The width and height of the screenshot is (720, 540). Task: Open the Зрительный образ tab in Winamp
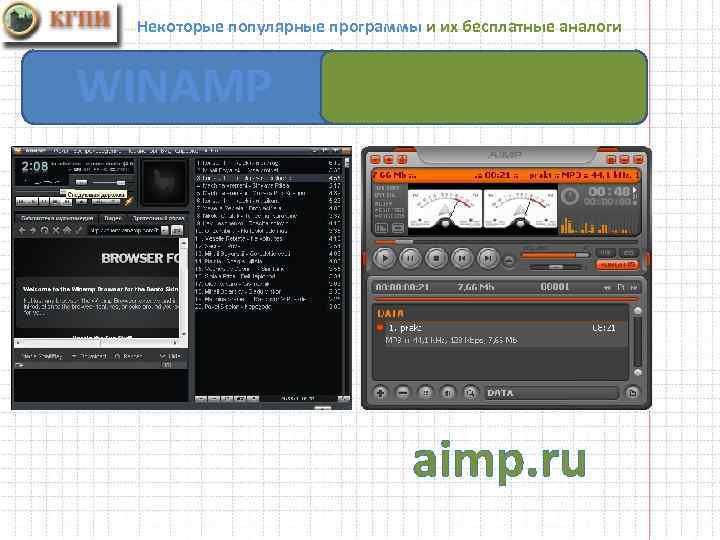158,218
